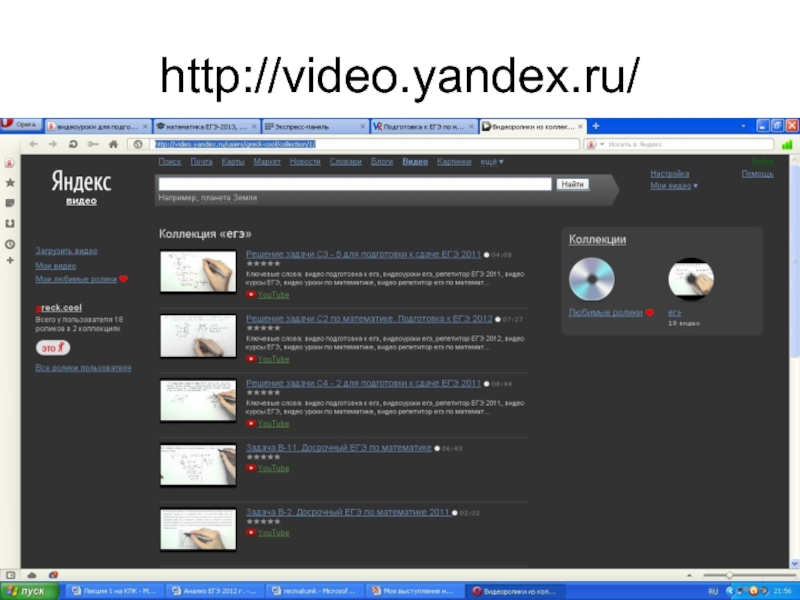This screenshot has height=600, width=800.
Task: Open the Помощь link
Action: pos(758,174)
